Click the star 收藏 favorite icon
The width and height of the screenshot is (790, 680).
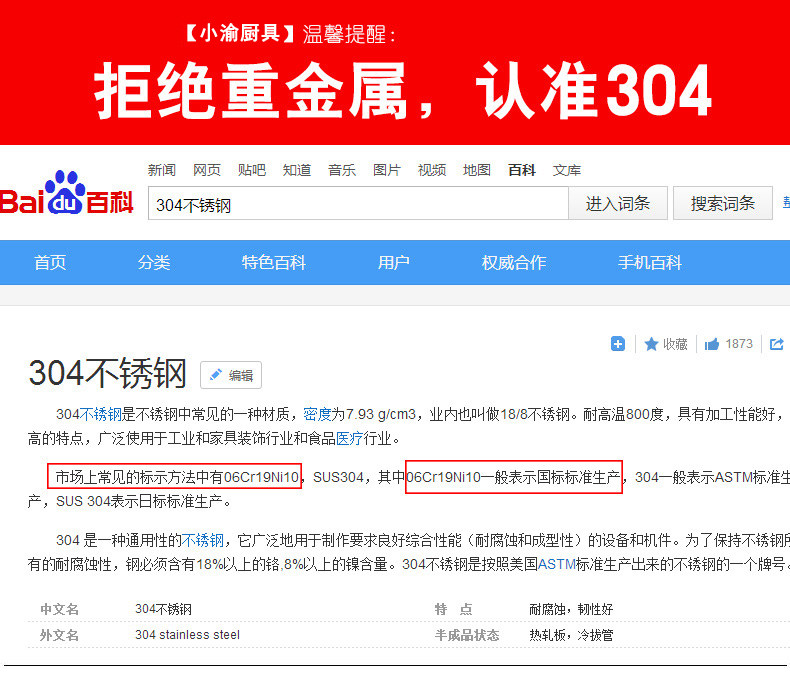[651, 344]
